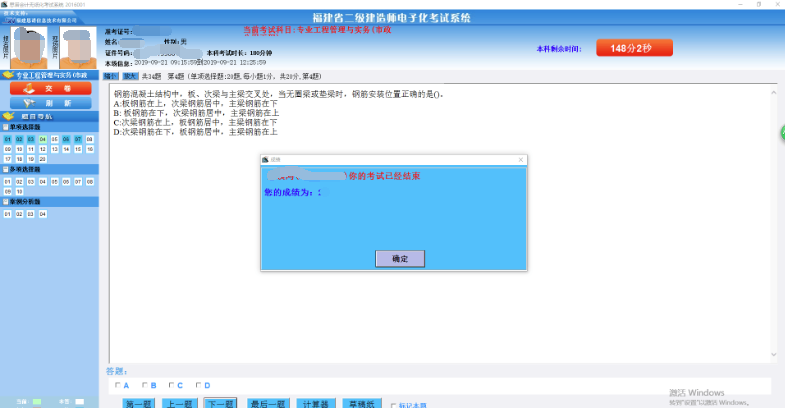Go to previous question with 上一题
Image resolution: width=785 pixels, height=411 pixels.
179,404
